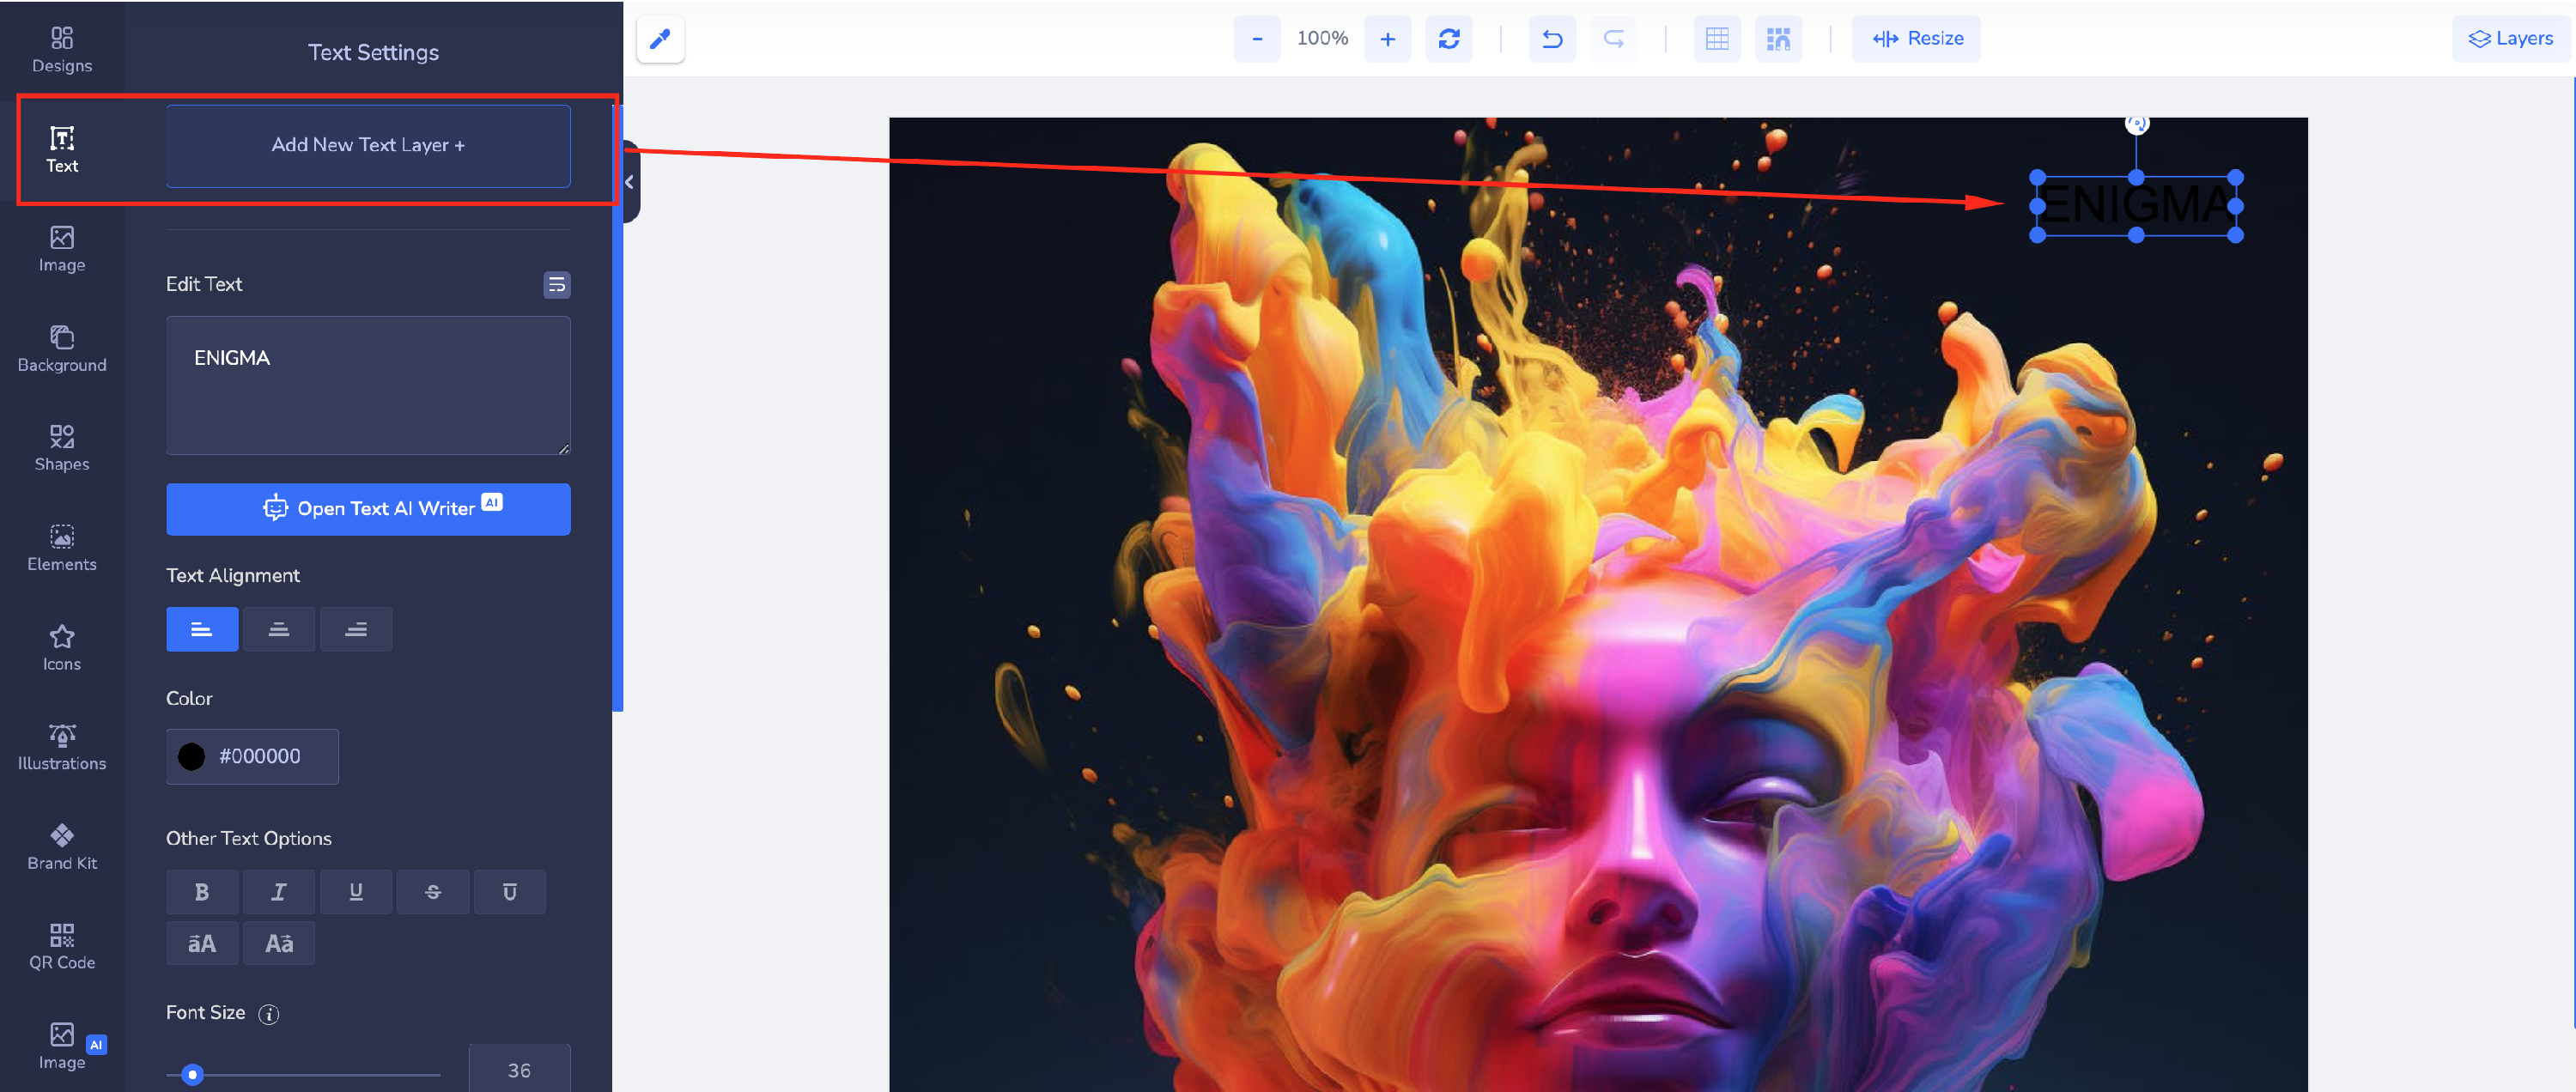This screenshot has width=2576, height=1092.
Task: Open the Resize options
Action: 1916,39
